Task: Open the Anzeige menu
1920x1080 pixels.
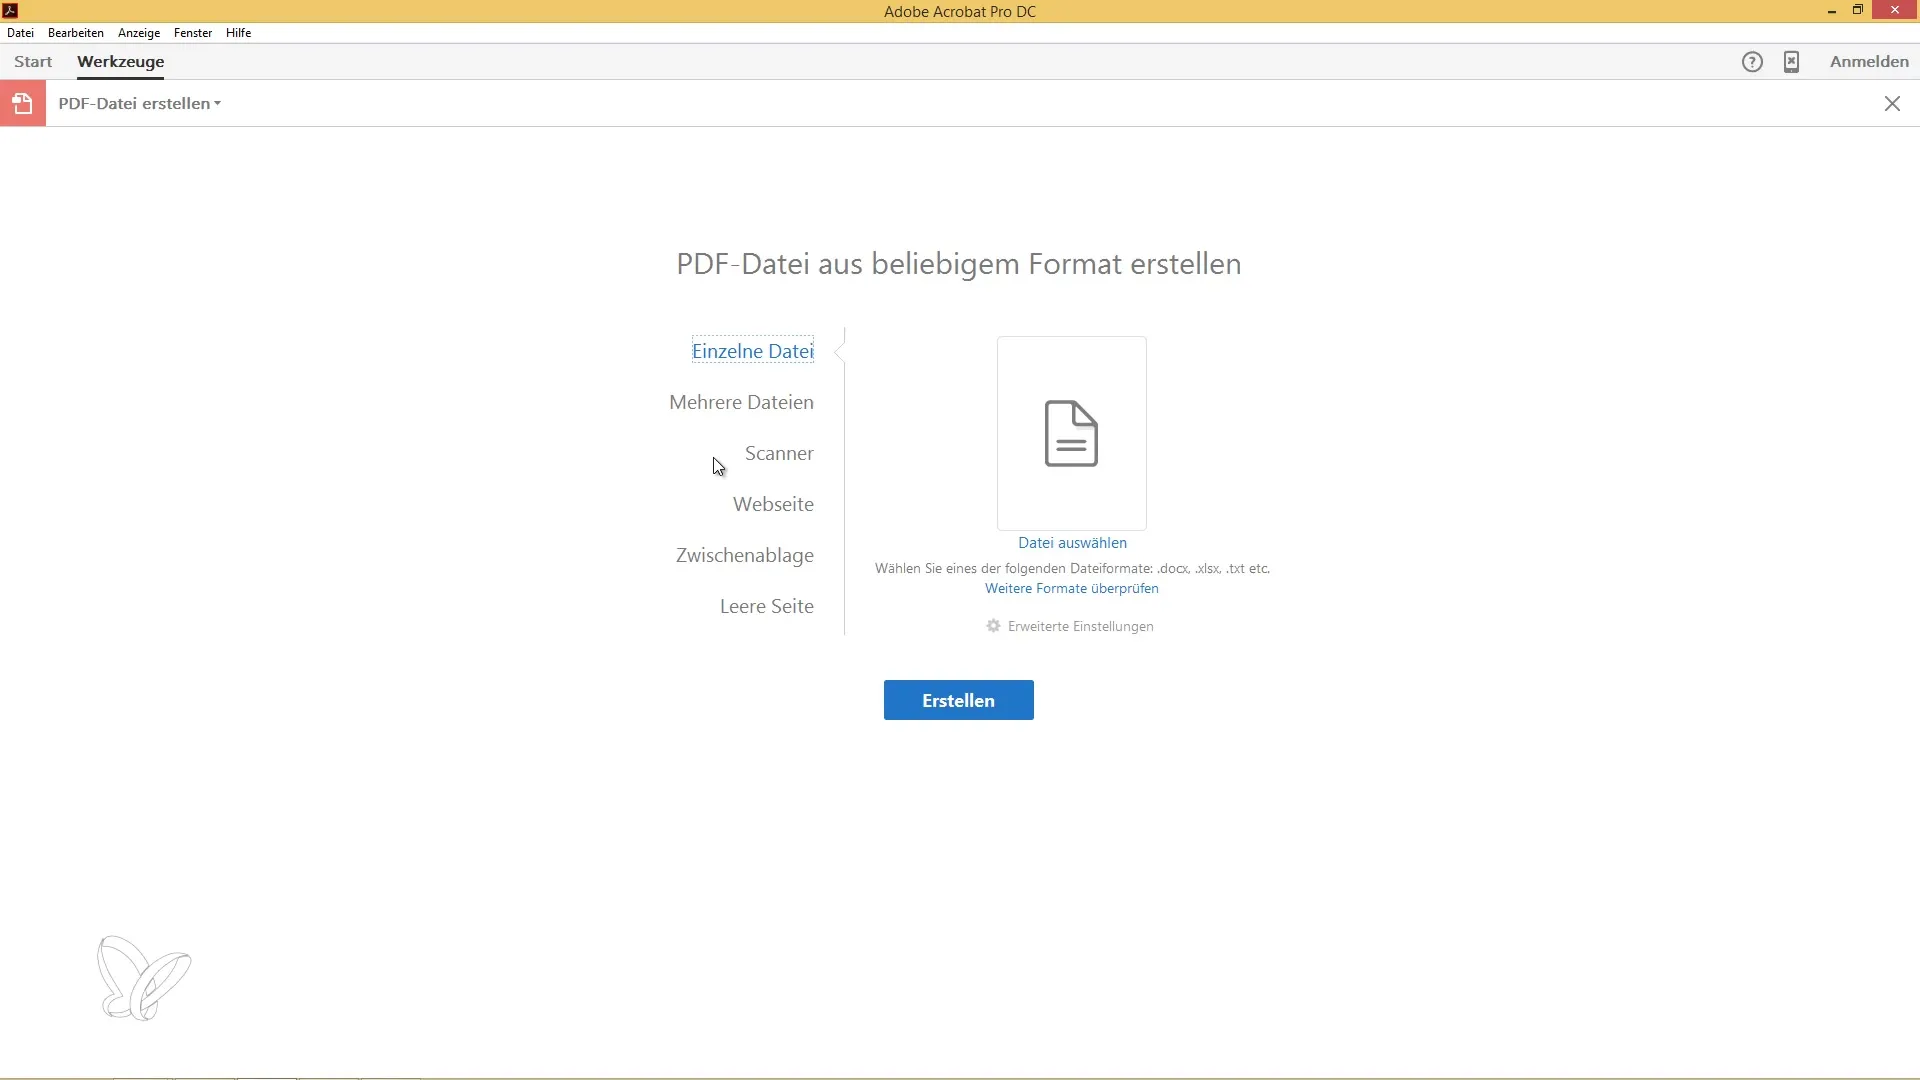Action: [x=139, y=33]
